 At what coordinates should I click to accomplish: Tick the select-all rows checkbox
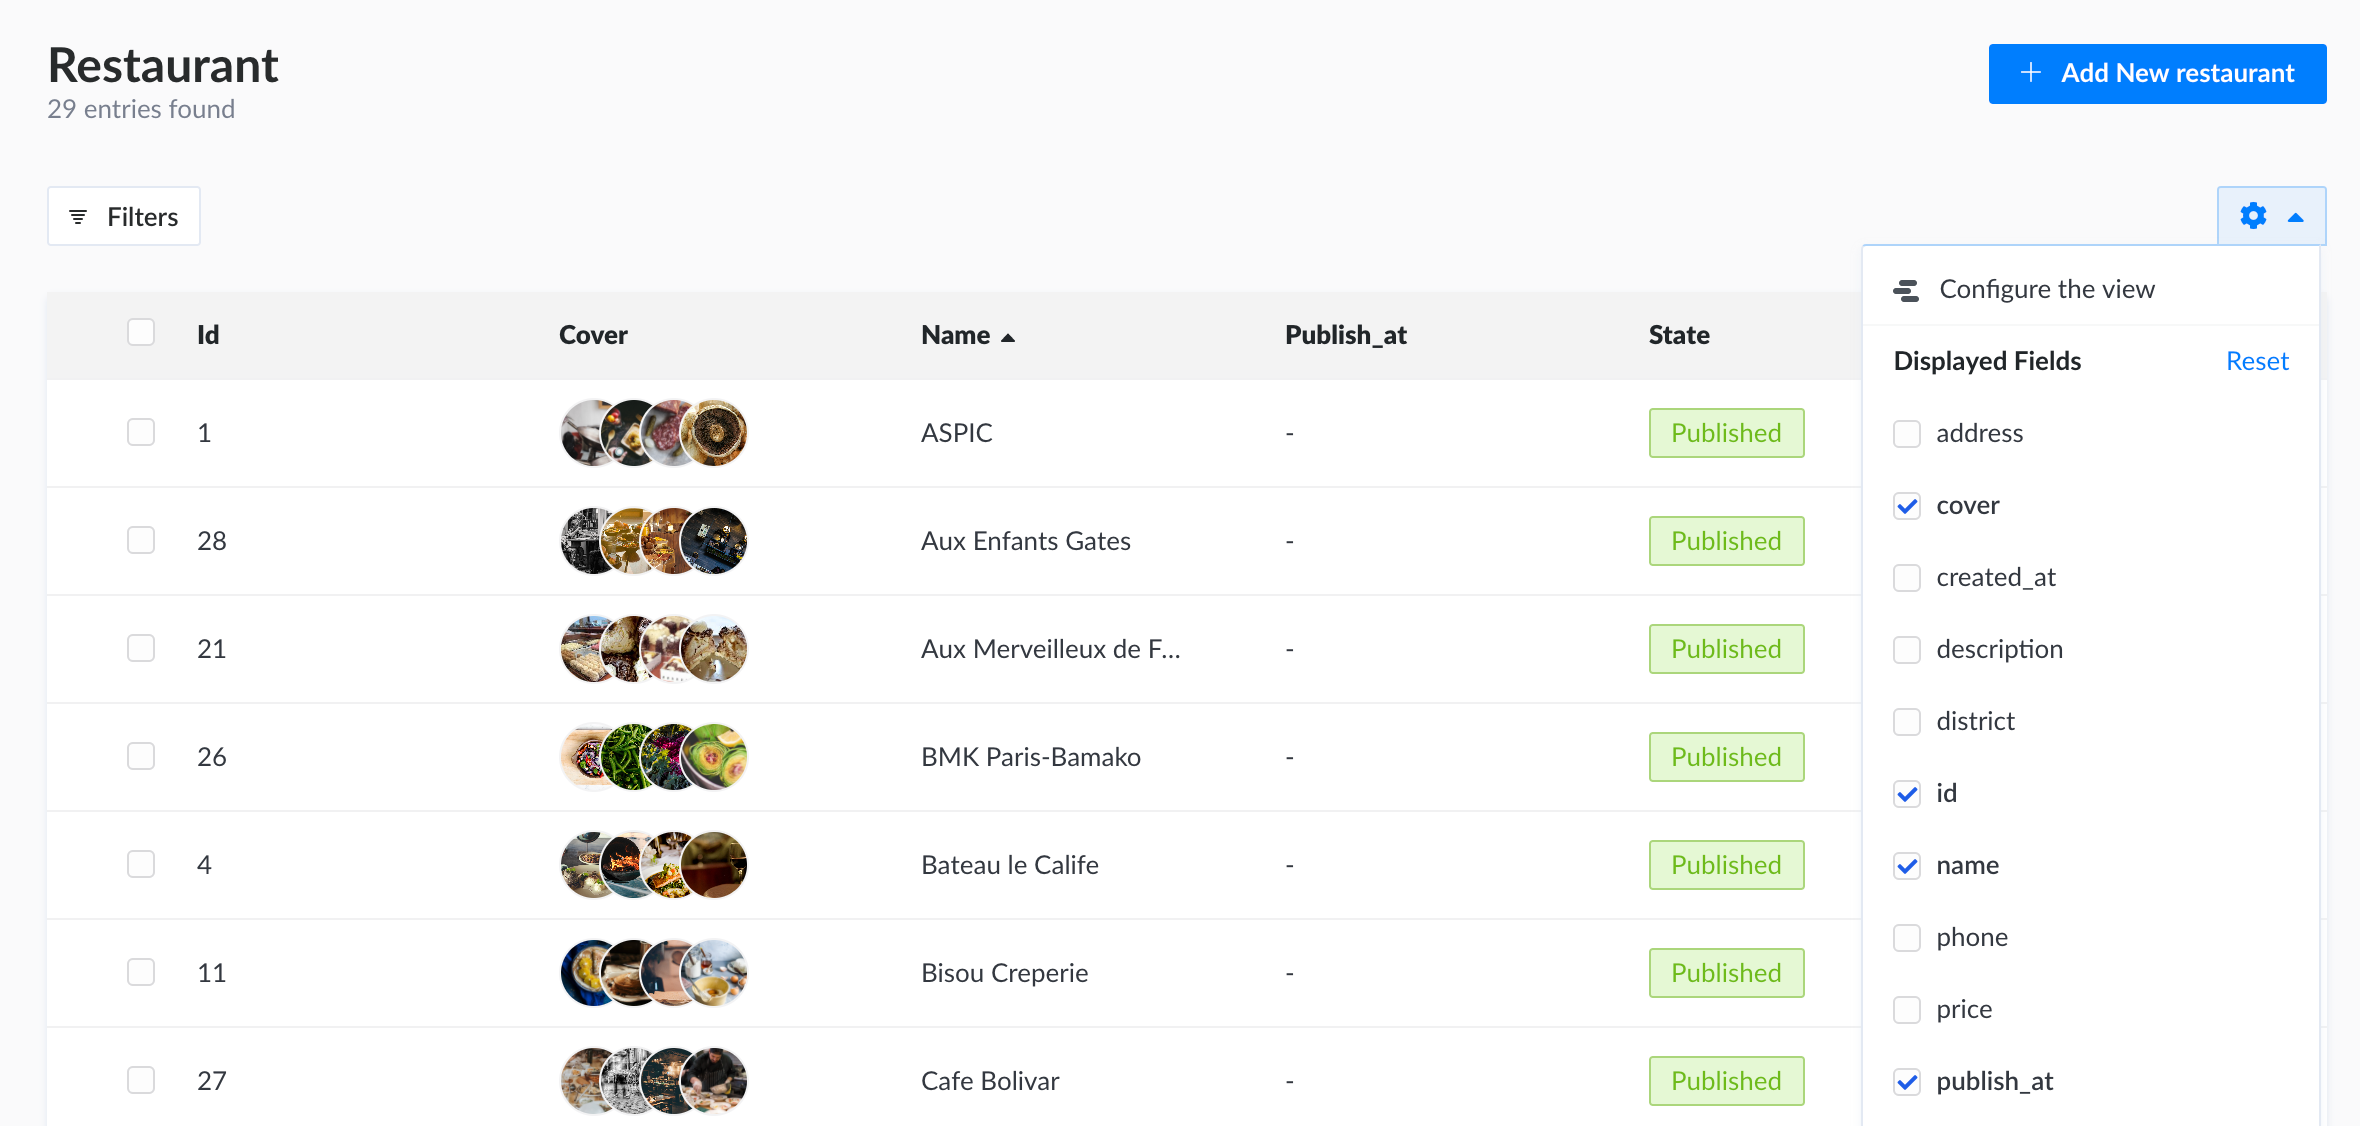point(141,333)
